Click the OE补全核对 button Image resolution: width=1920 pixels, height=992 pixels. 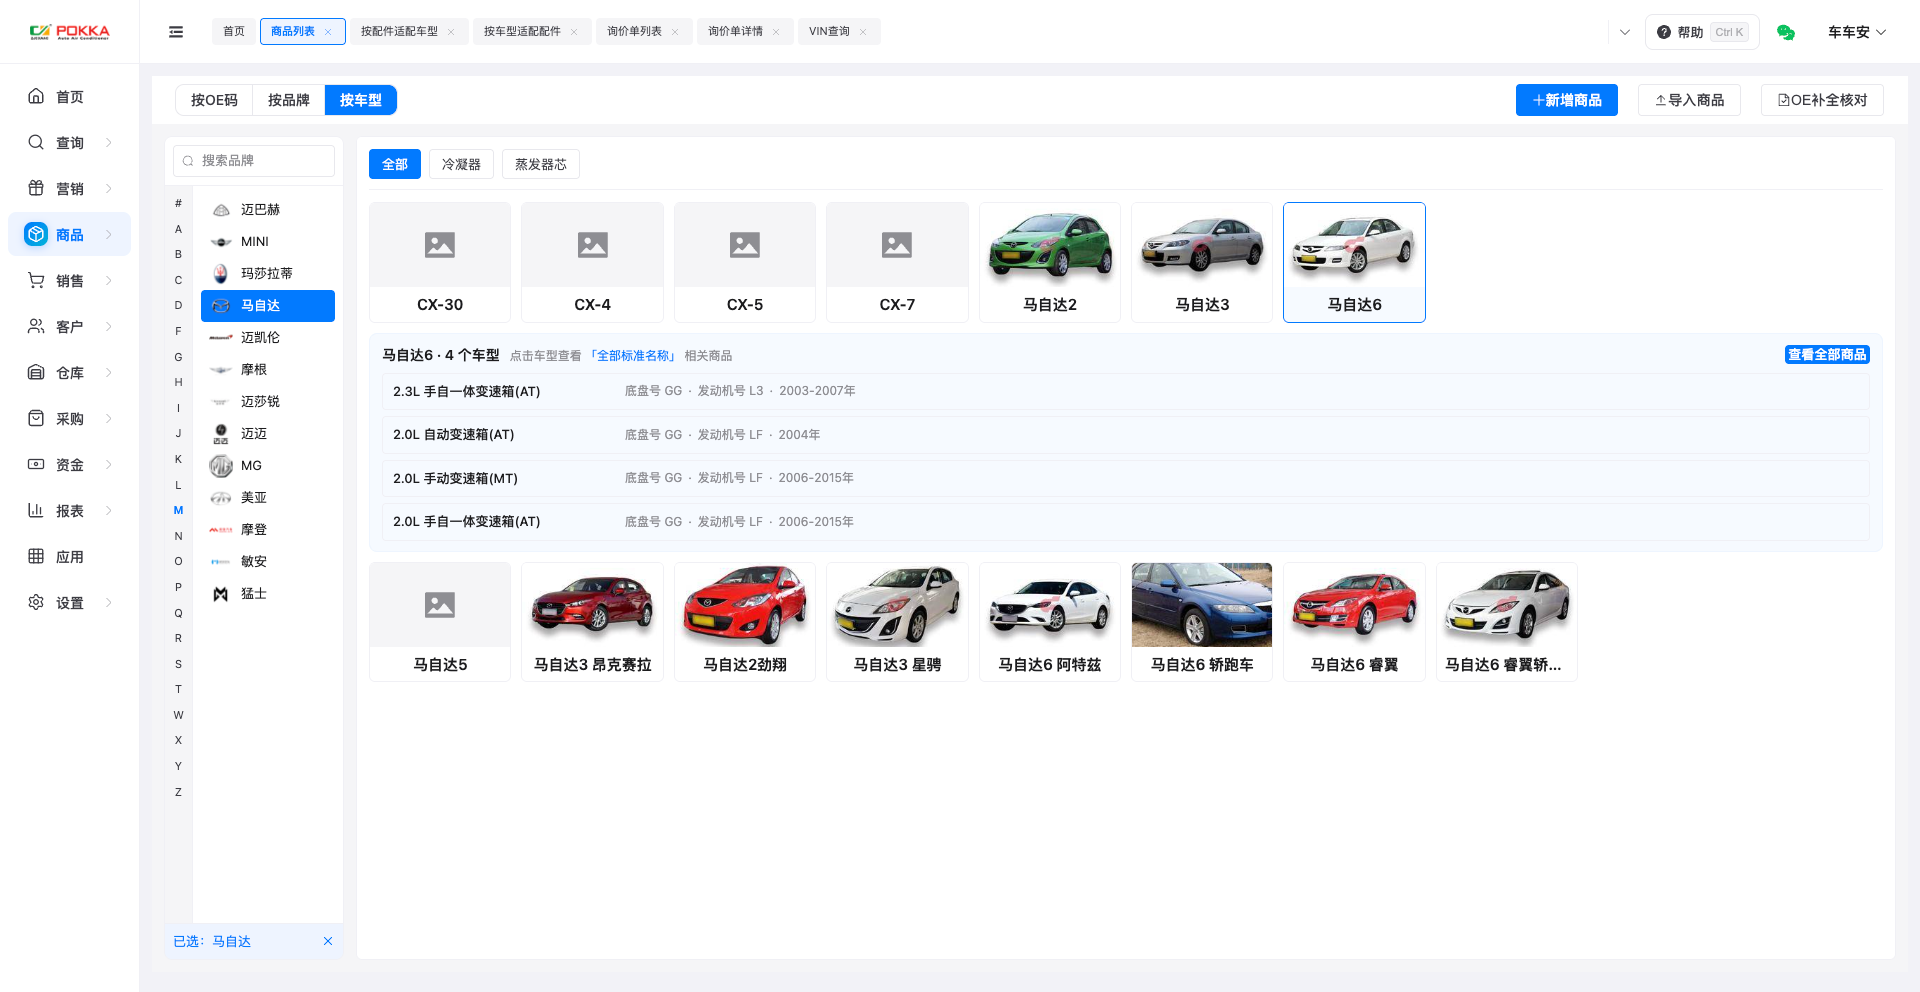(x=1822, y=100)
